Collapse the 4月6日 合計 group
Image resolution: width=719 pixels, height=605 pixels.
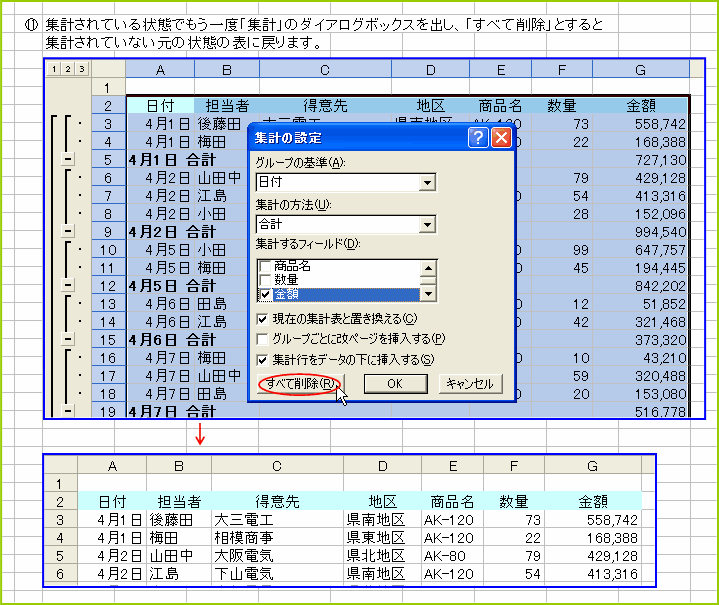click(x=68, y=339)
